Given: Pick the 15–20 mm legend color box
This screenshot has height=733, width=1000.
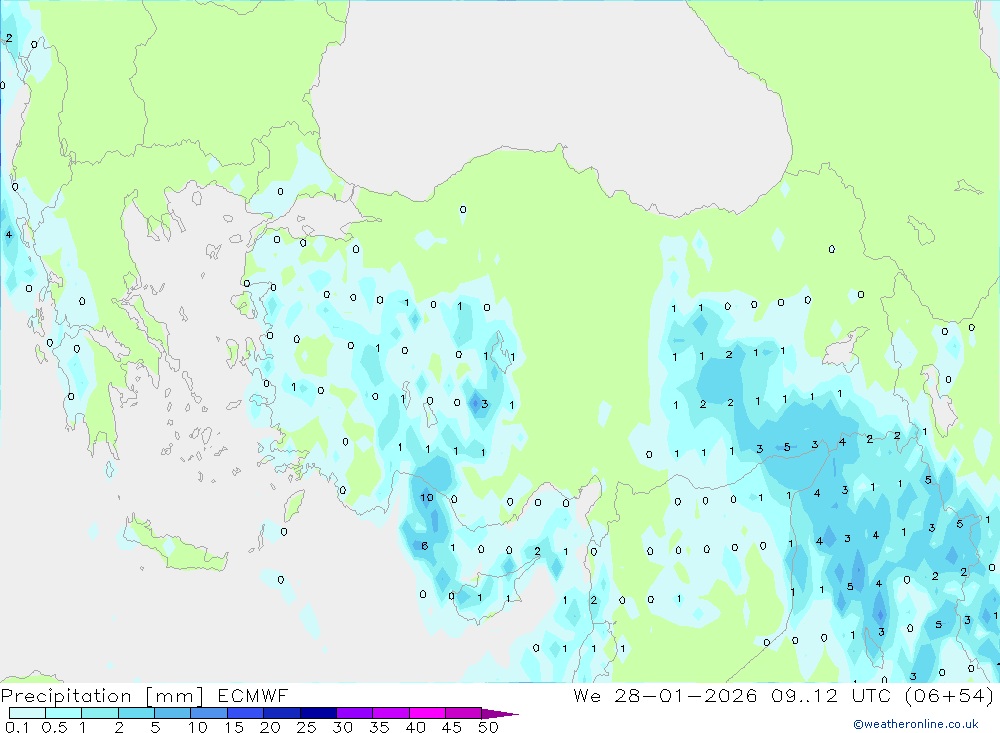Looking at the screenshot, I should tap(246, 713).
